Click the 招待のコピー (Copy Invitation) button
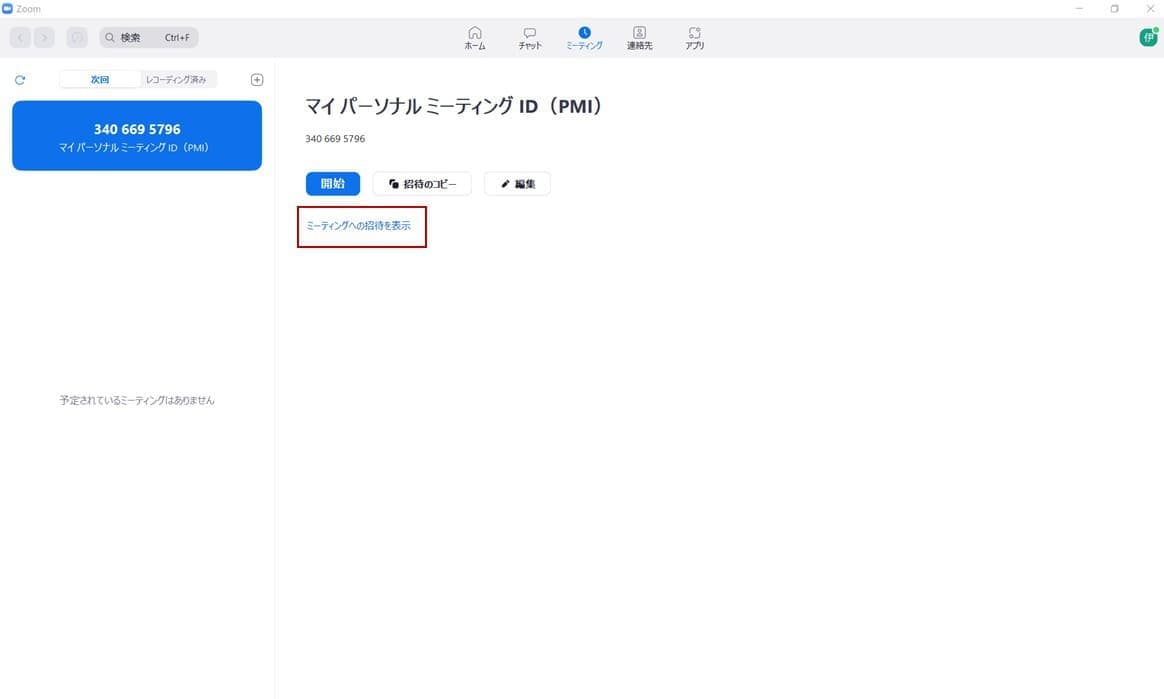Image resolution: width=1164 pixels, height=699 pixels. click(422, 184)
